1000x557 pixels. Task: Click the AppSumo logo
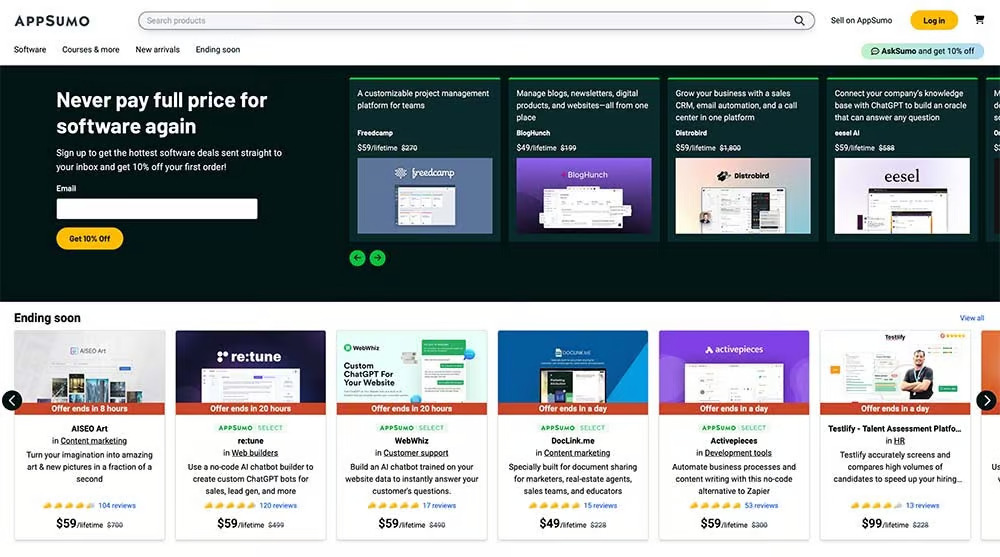click(52, 21)
